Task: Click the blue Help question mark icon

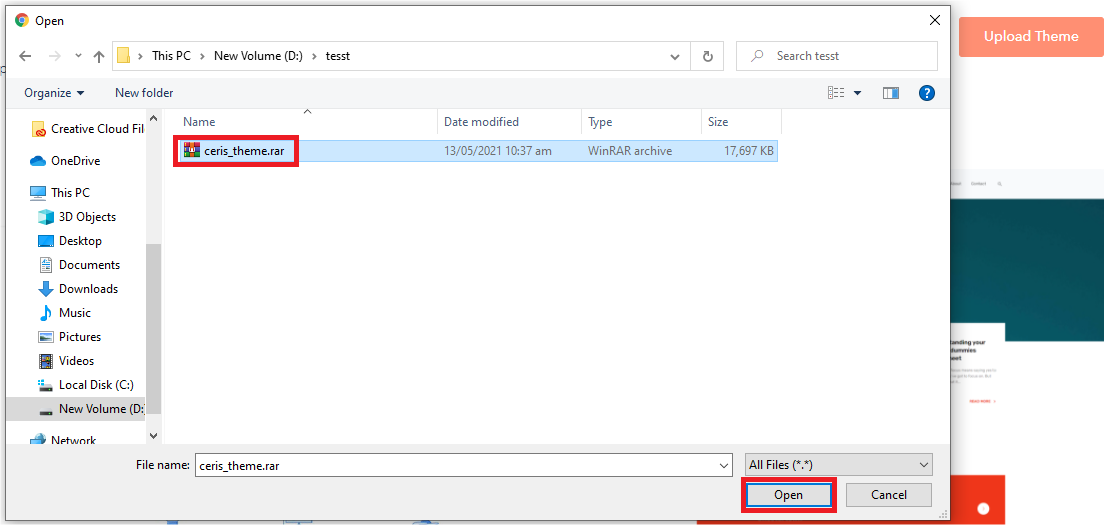Action: 926,93
